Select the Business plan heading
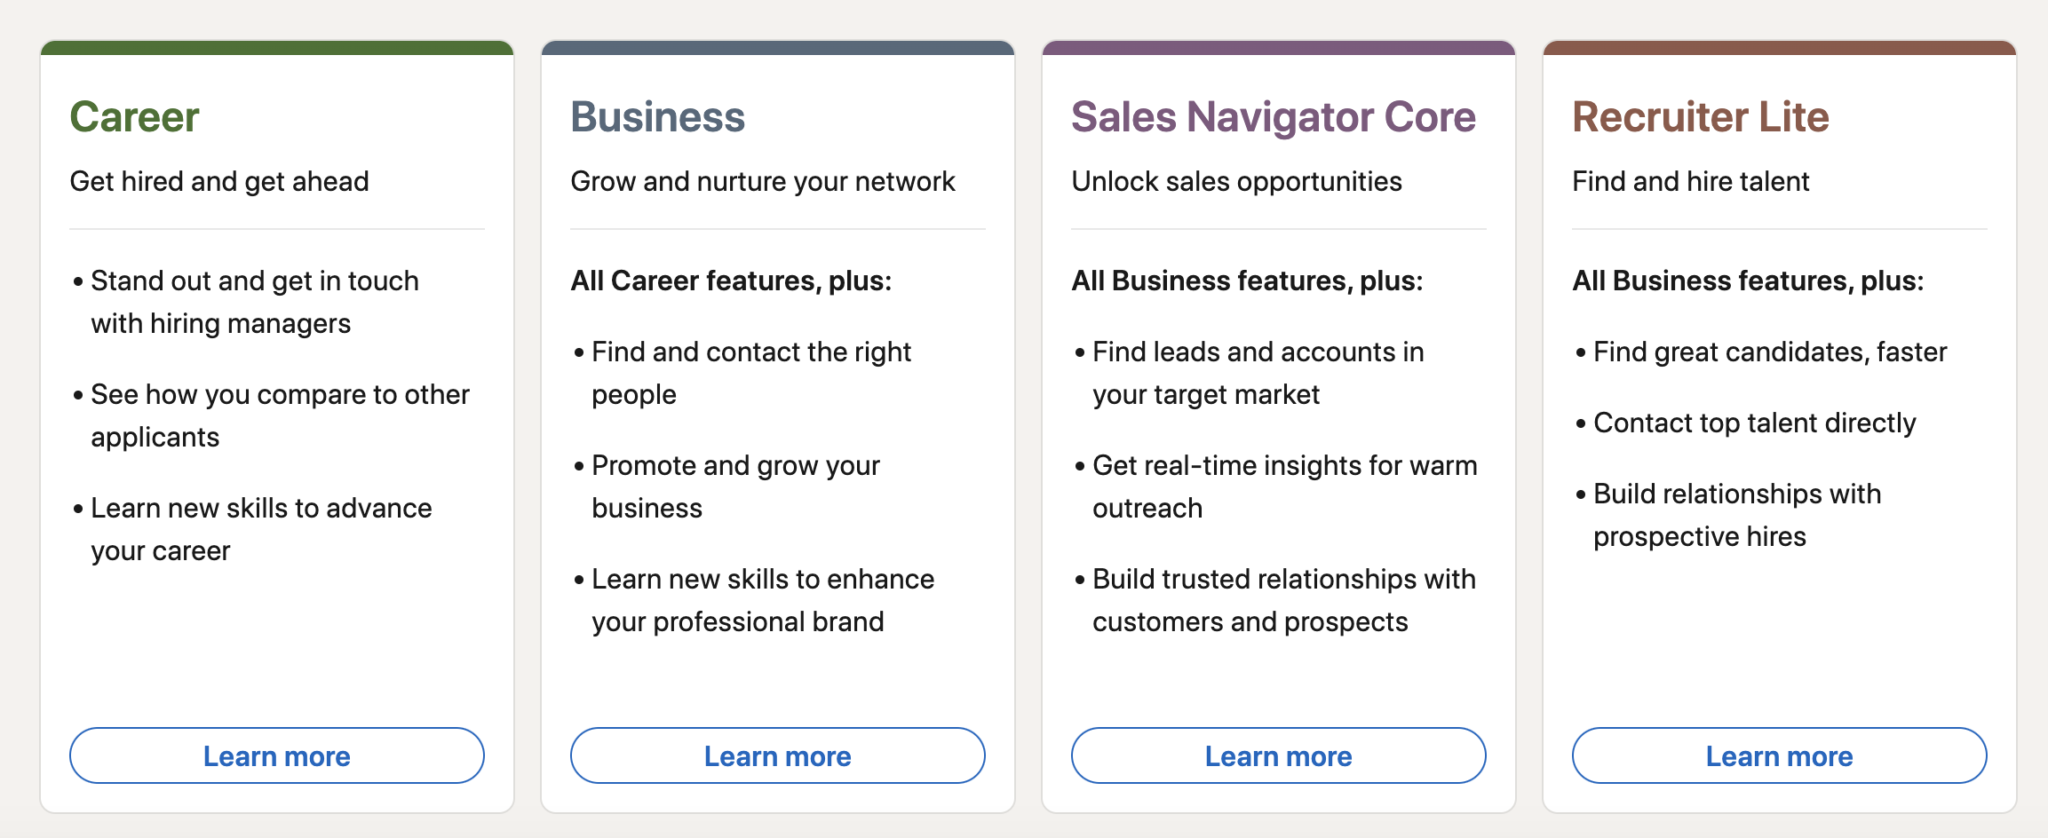This screenshot has width=2048, height=838. point(657,116)
